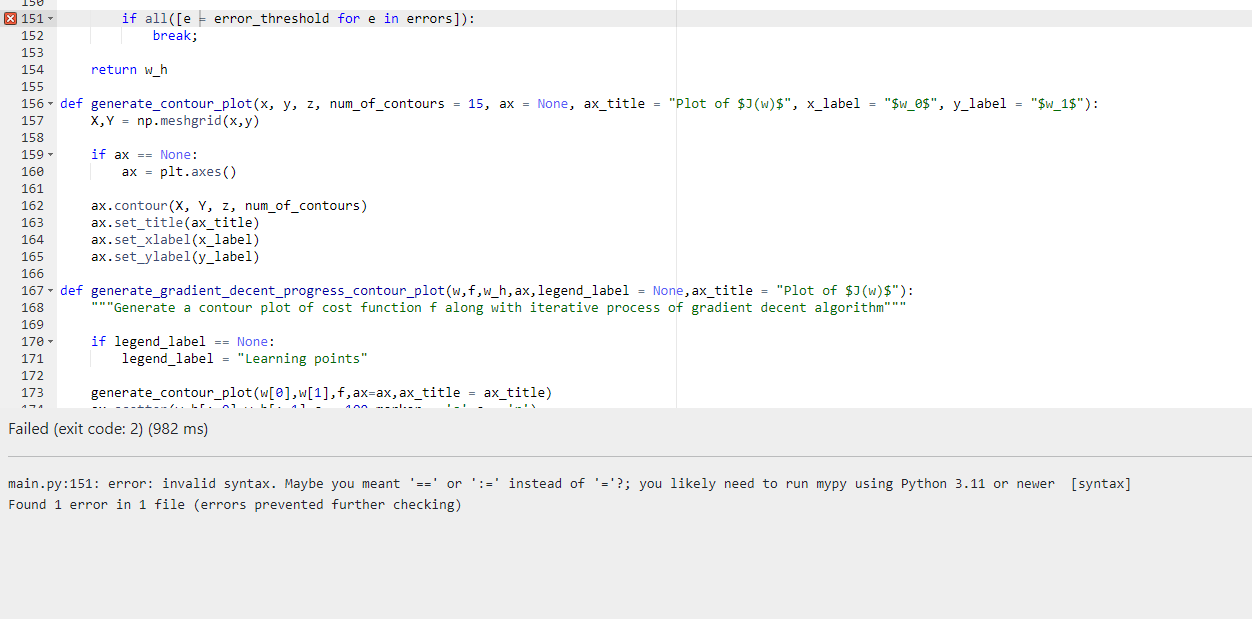Click the 'ax = plt.axes()' line

pos(179,172)
